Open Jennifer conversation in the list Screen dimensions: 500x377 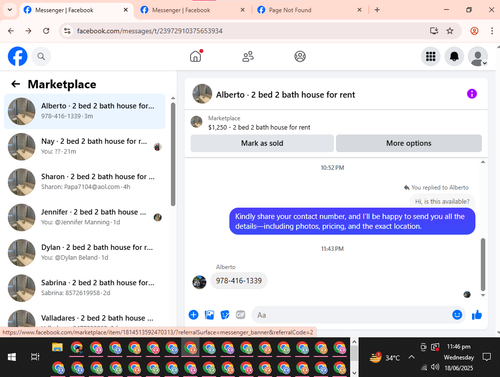click(x=85, y=217)
